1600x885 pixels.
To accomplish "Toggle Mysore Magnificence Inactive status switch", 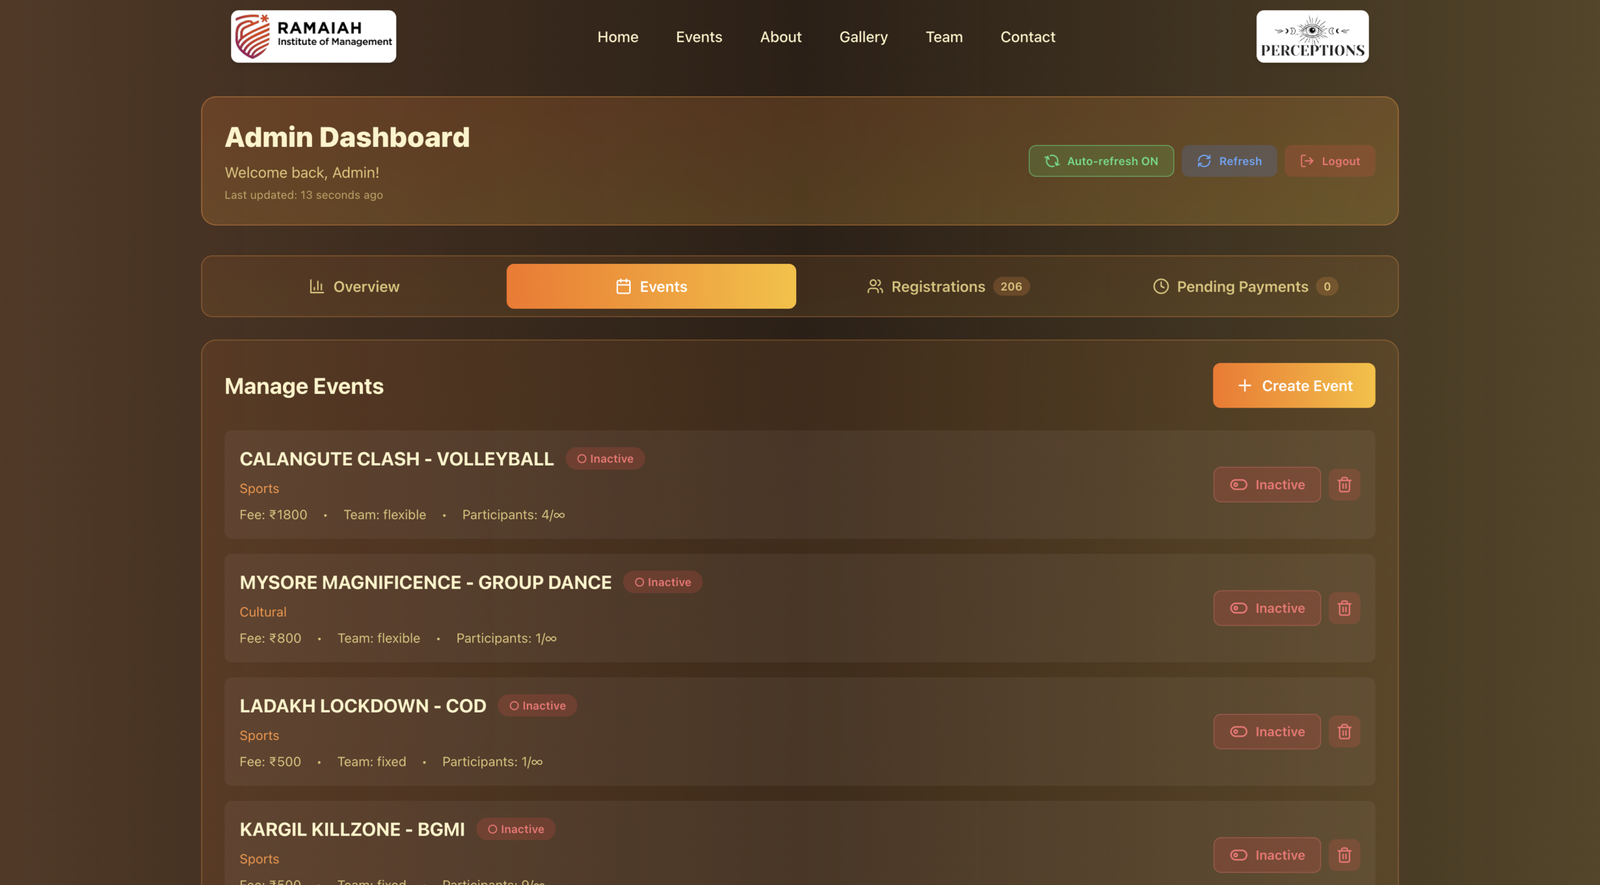I will coord(1266,608).
